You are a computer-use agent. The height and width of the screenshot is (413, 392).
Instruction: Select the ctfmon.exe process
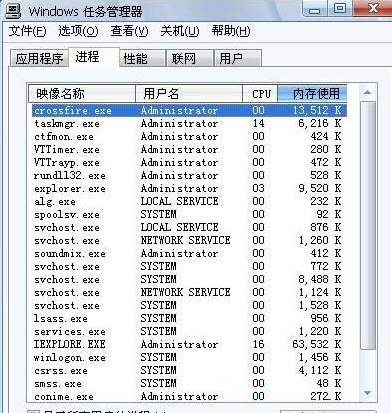(189, 136)
